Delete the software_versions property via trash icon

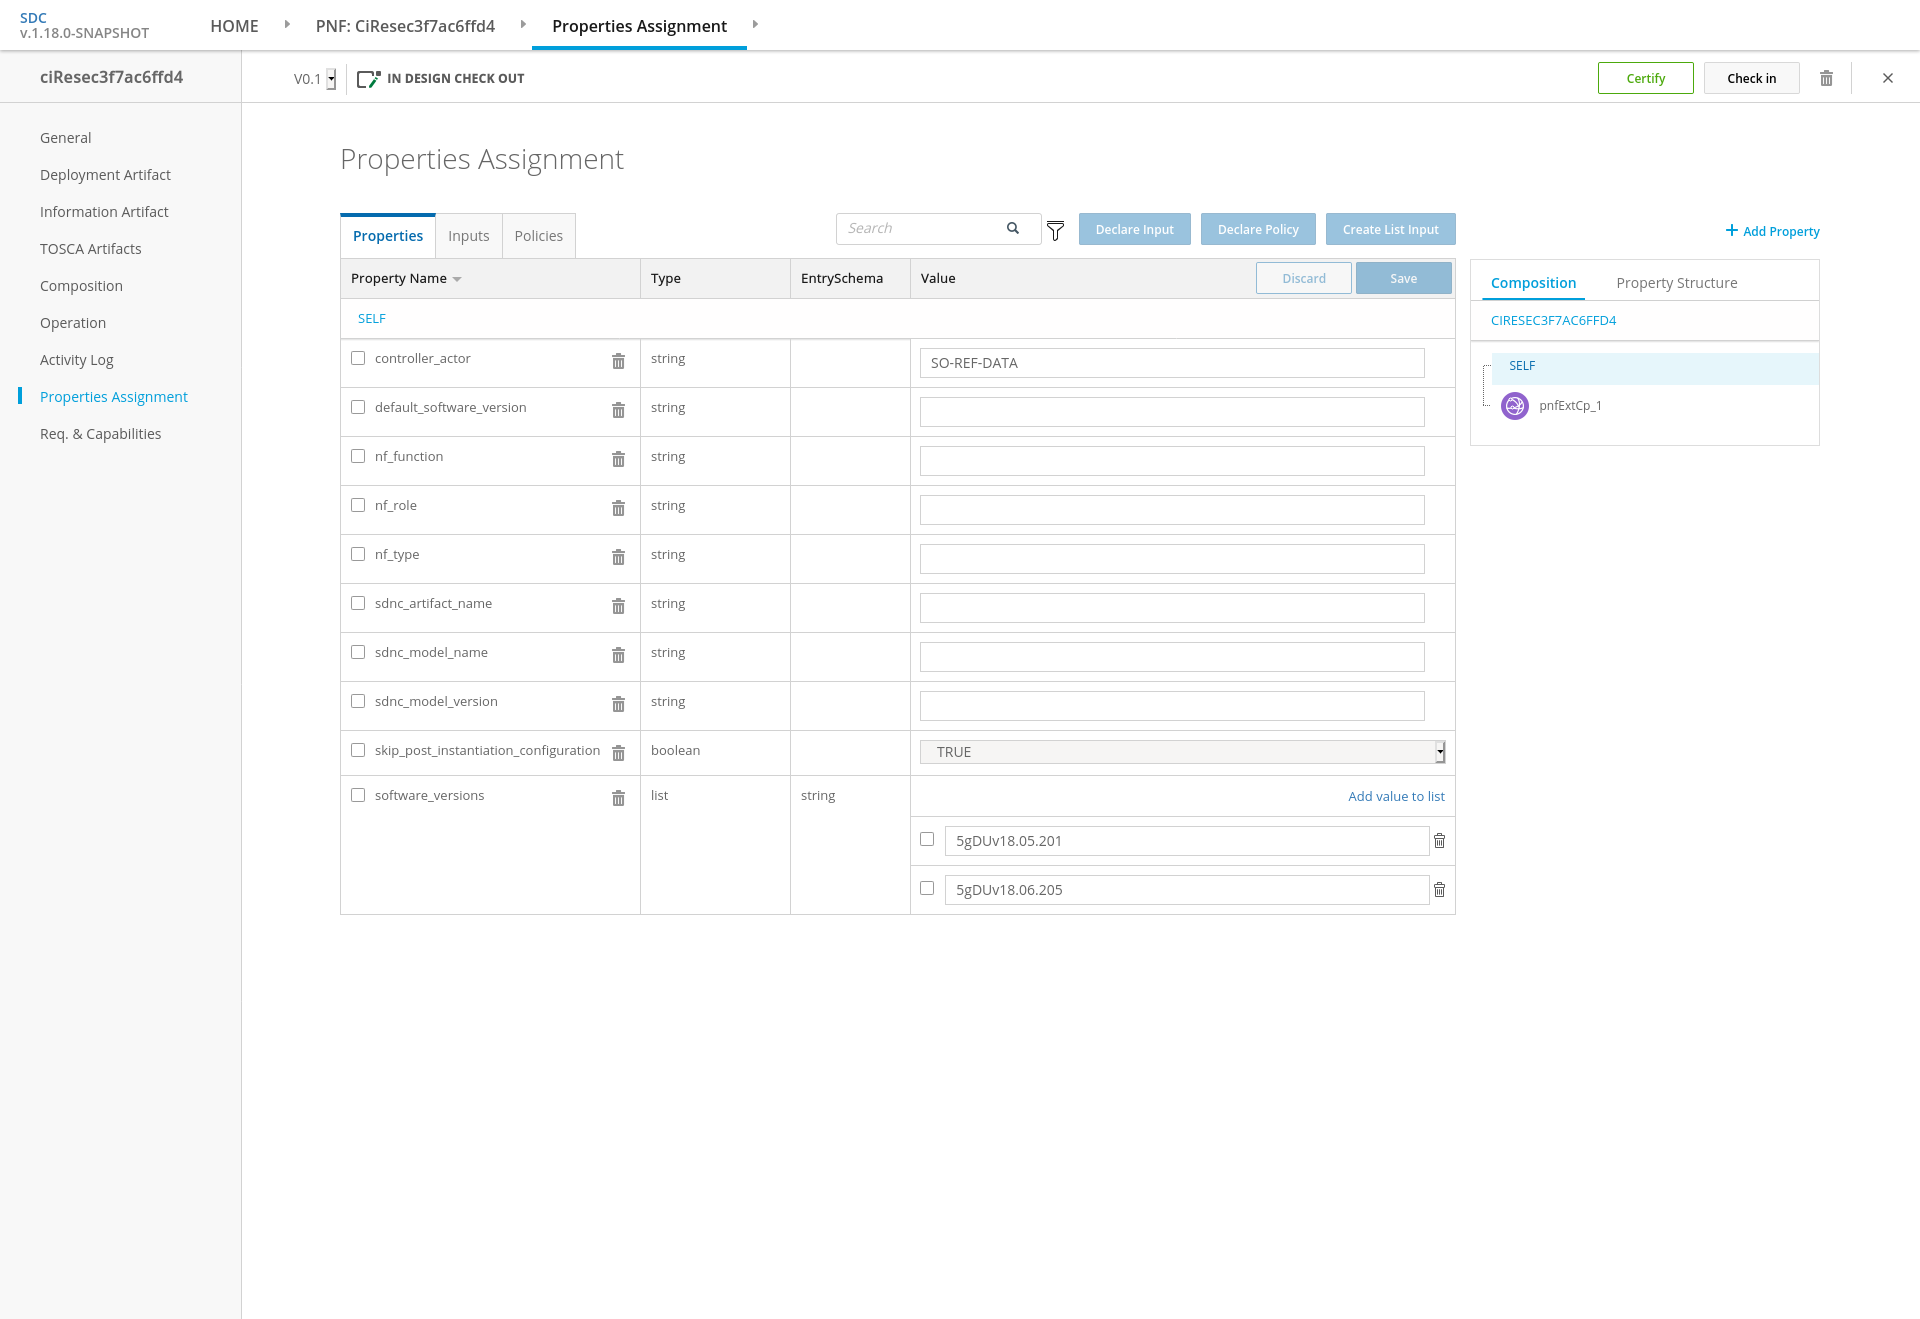(618, 798)
